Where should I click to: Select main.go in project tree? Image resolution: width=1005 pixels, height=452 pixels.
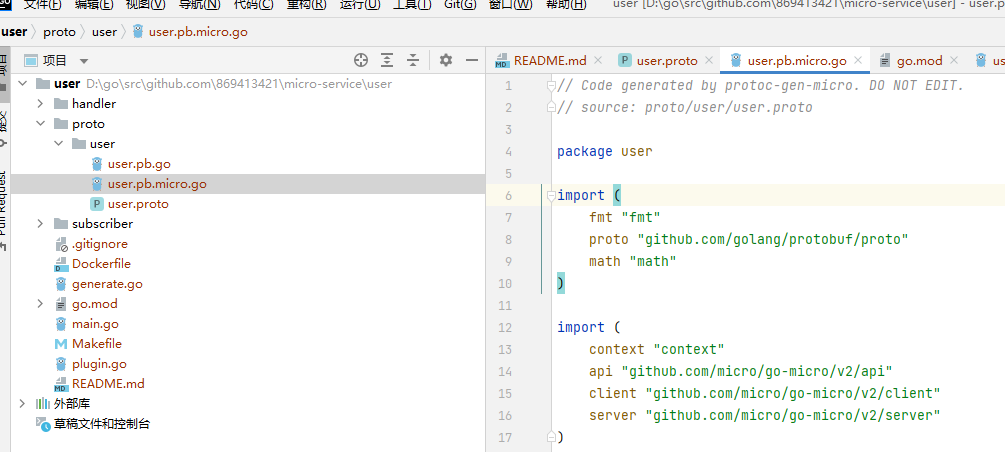click(x=95, y=324)
